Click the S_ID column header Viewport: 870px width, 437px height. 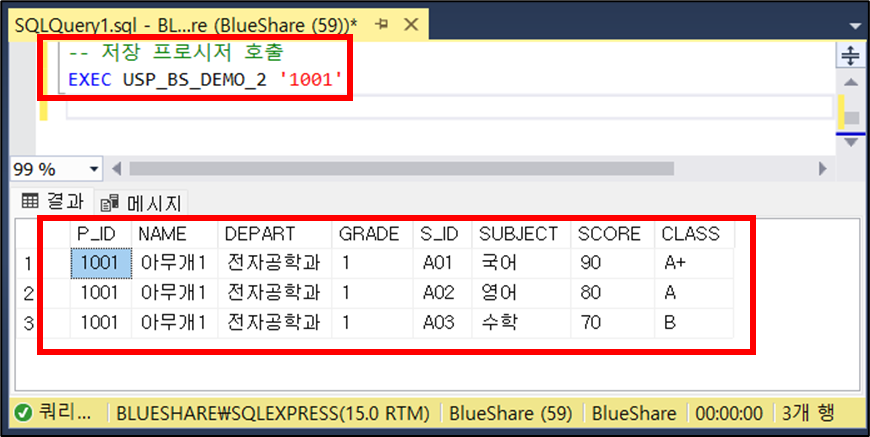pyautogui.click(x=442, y=234)
